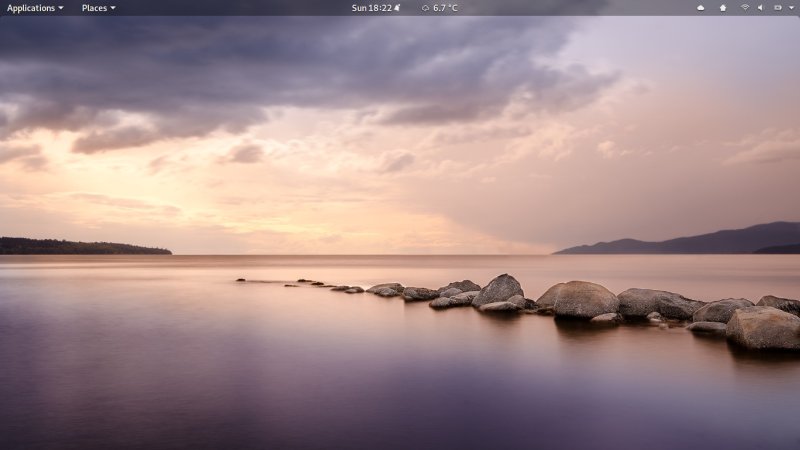Open the Places menu

(98, 8)
